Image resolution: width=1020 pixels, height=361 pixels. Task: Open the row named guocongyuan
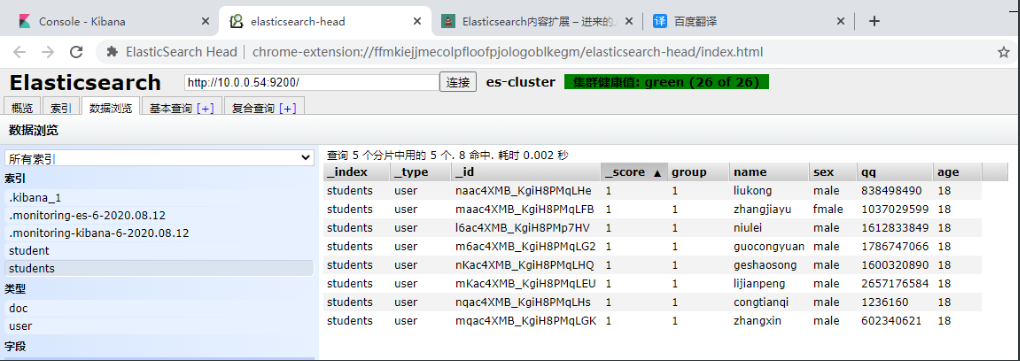(652, 247)
